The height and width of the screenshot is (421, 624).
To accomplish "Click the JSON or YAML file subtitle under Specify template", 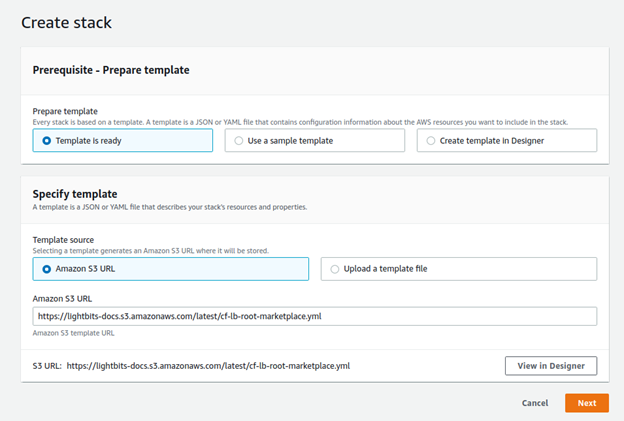I will click(170, 207).
